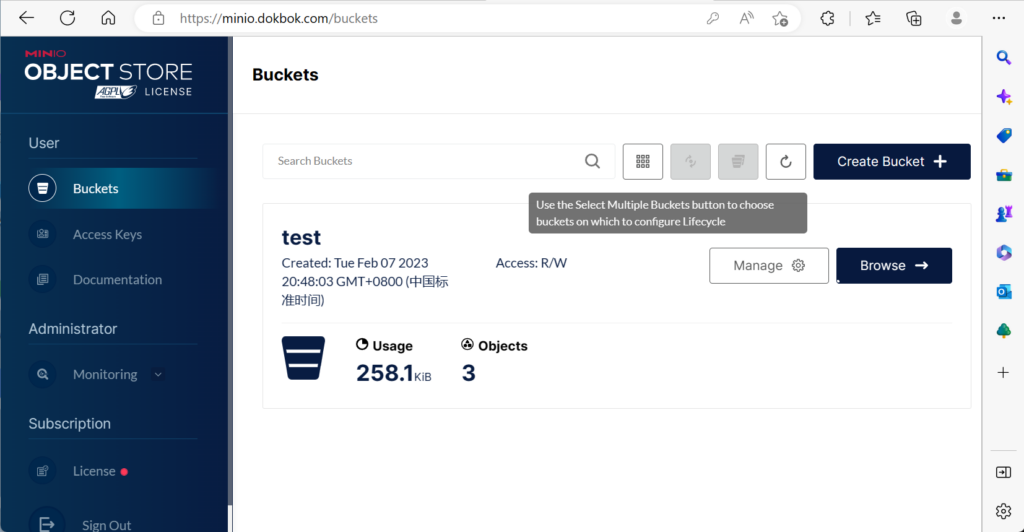
Task: Select Buckets in the sidebar
Action: [95, 188]
